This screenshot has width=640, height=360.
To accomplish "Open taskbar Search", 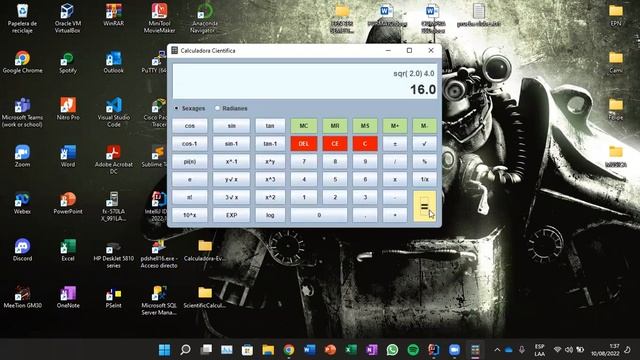I will [185, 350].
